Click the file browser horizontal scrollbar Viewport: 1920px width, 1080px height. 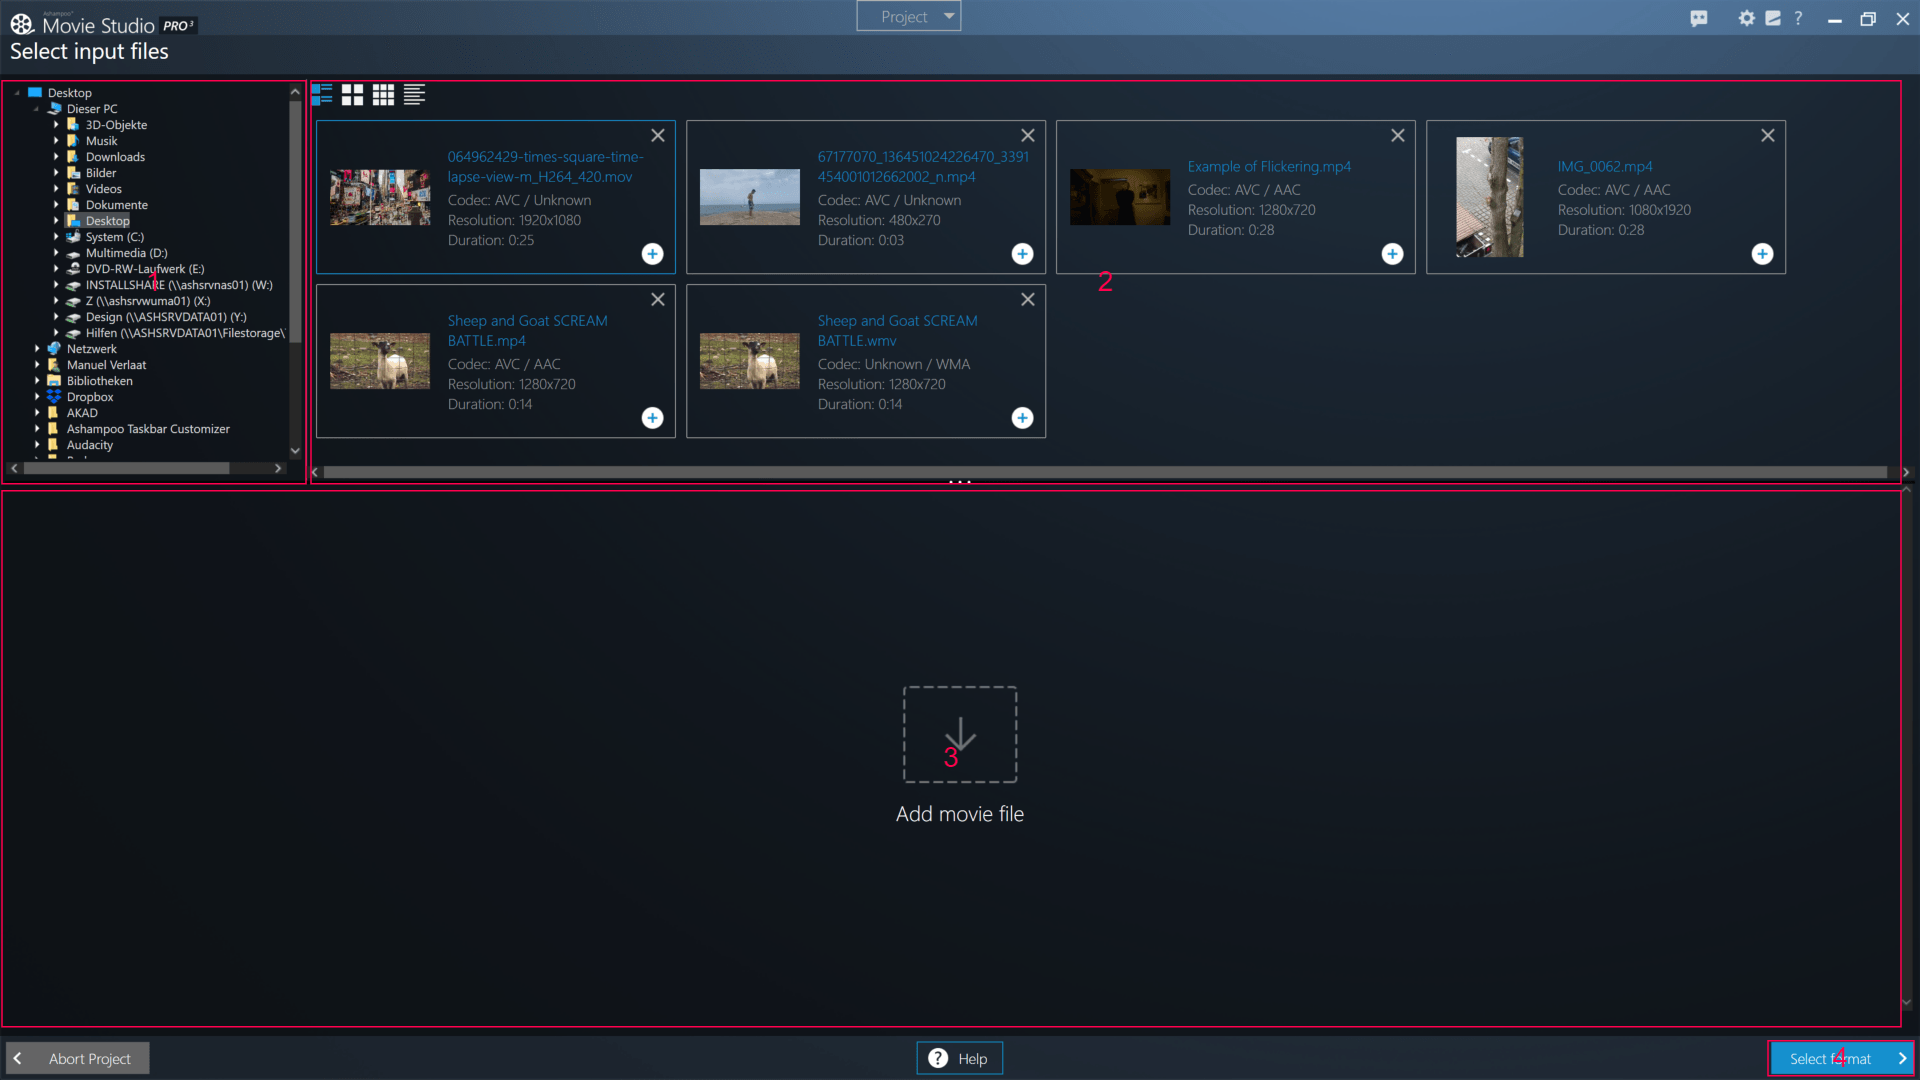1105,472
